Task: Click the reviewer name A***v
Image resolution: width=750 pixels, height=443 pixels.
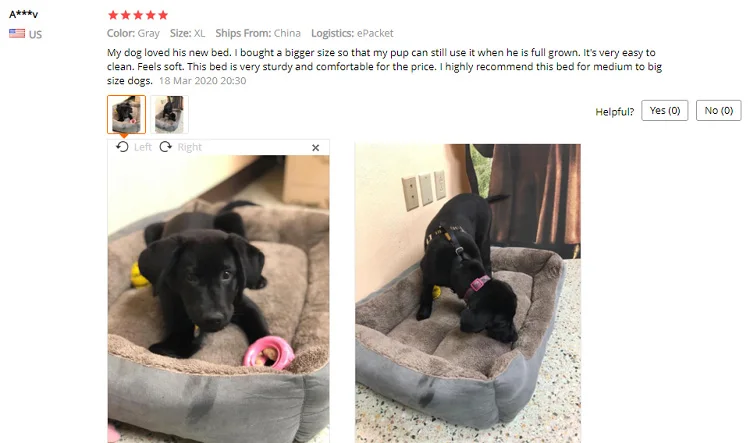Action: pos(23,14)
